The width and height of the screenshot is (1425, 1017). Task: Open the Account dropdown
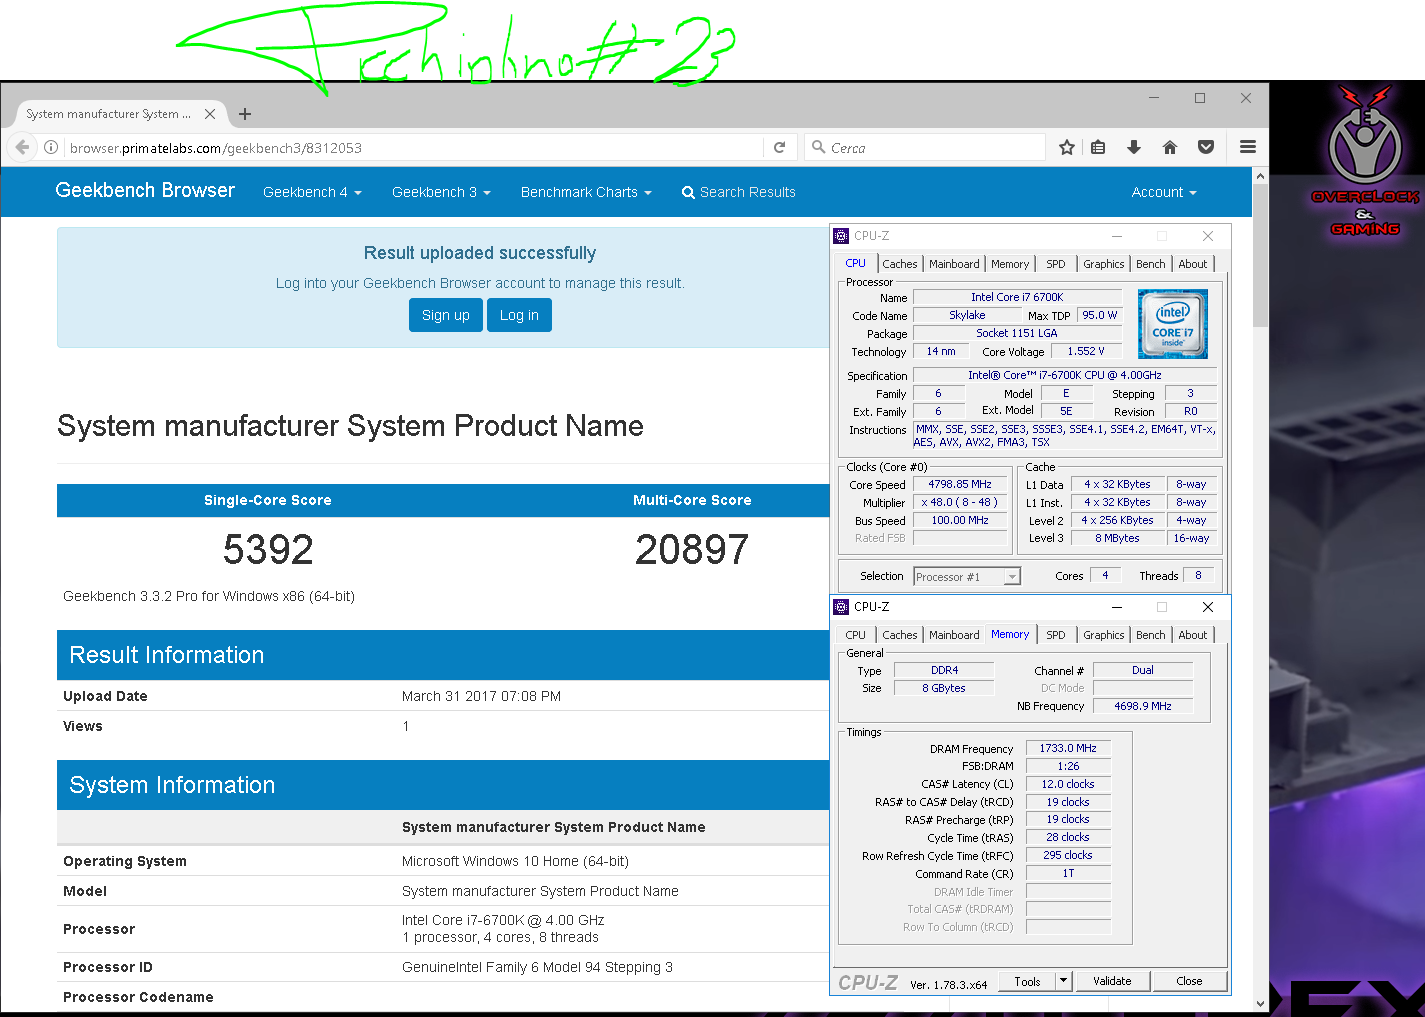pos(1164,192)
